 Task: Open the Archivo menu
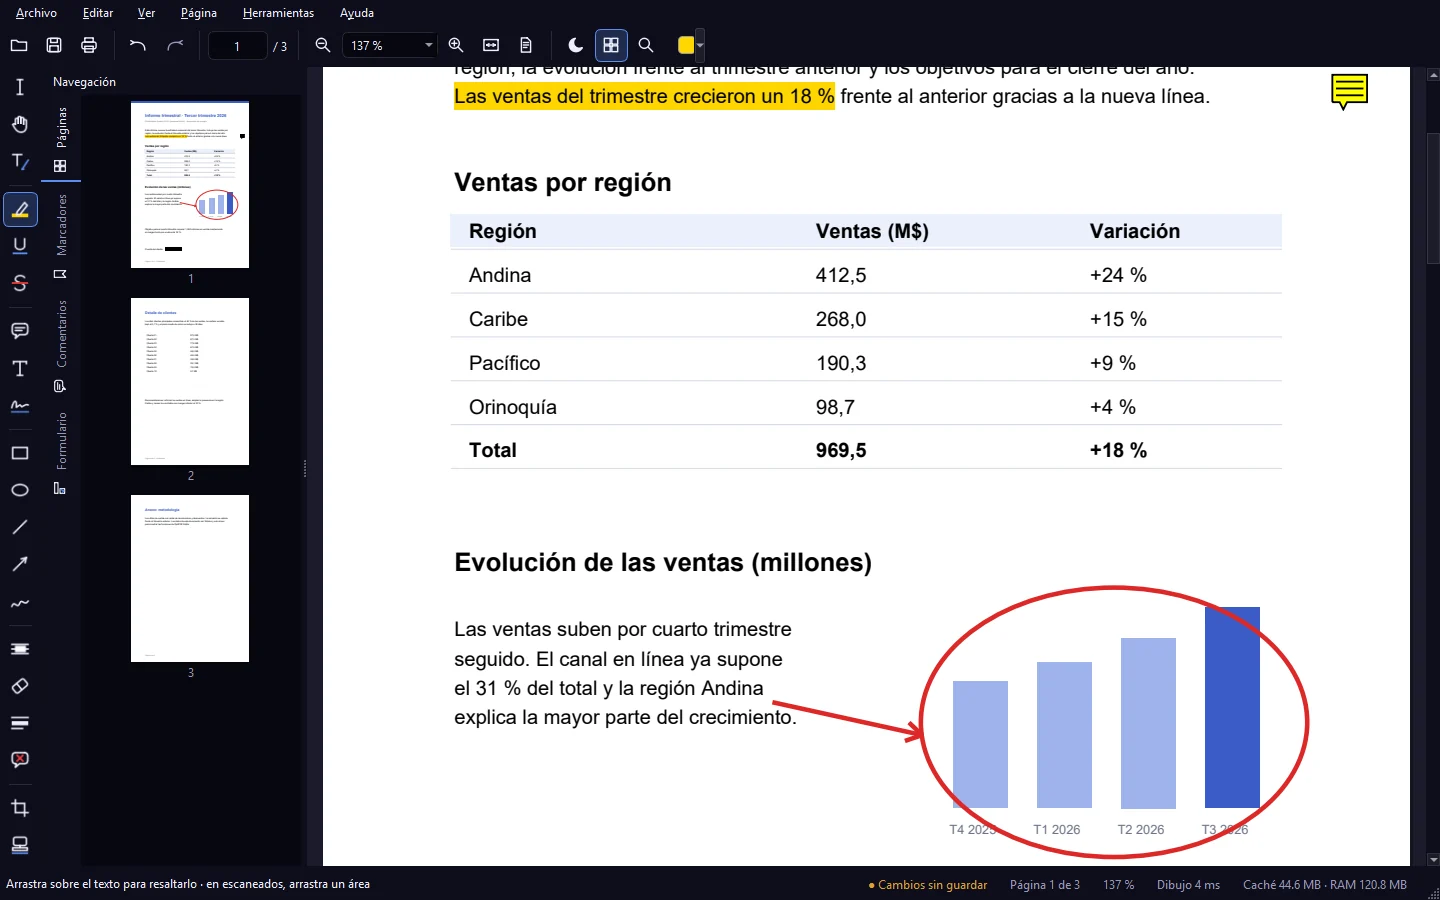point(36,13)
